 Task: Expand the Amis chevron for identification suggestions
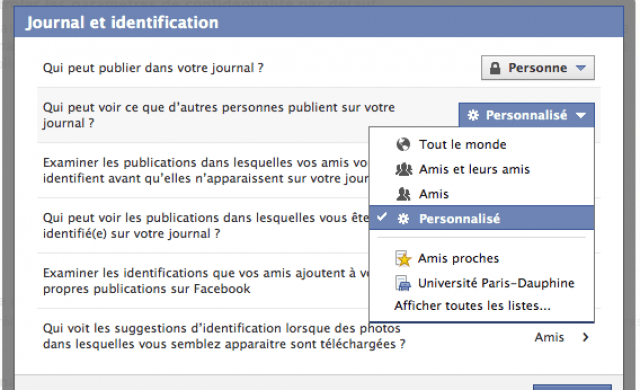586,337
